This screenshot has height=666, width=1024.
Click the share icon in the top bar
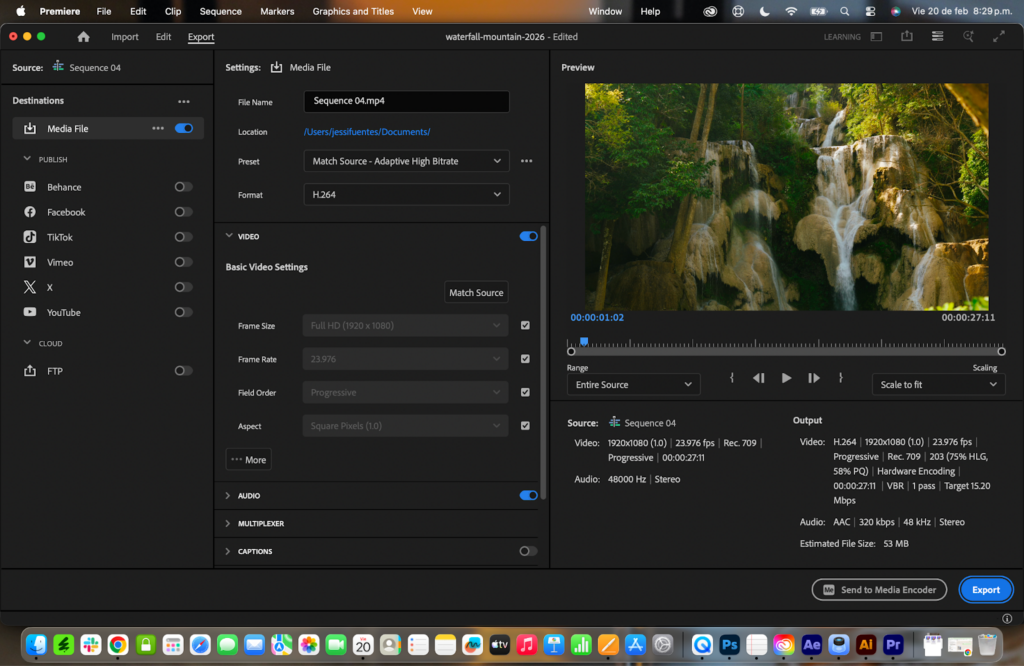909,36
